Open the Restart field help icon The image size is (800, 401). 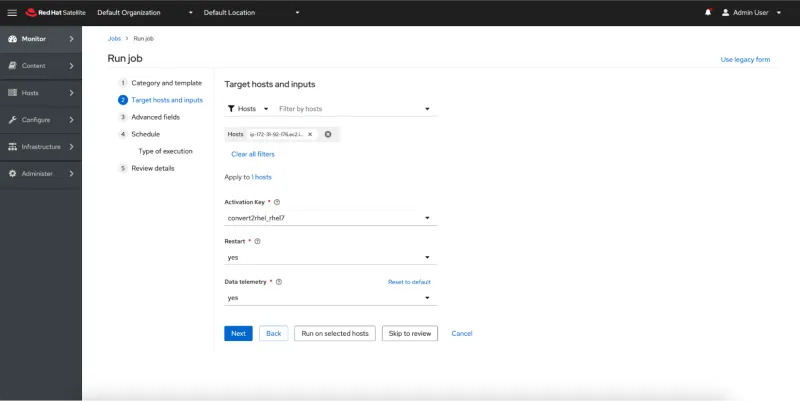click(258, 241)
